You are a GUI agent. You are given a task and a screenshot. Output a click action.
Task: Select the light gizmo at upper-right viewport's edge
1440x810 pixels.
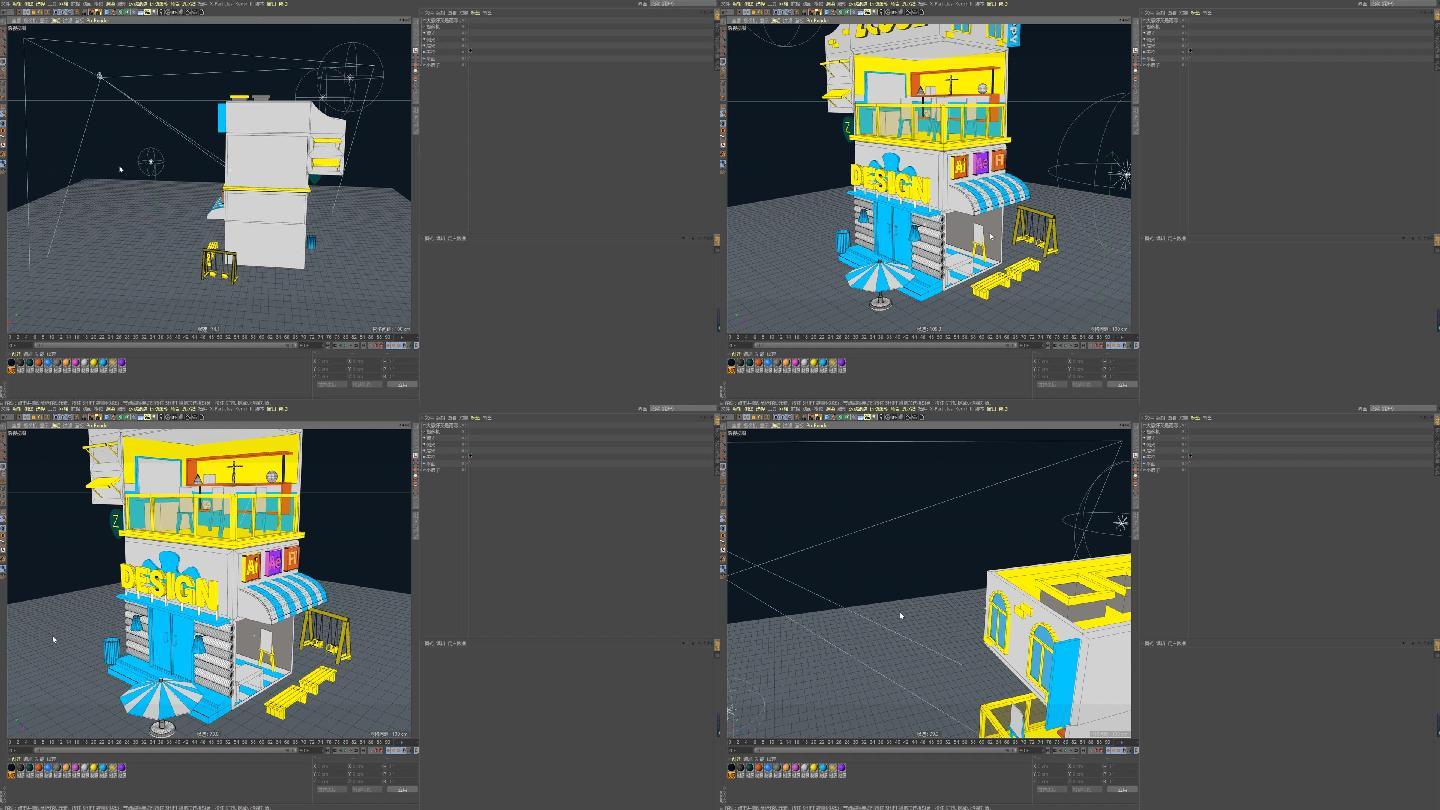(1124, 174)
